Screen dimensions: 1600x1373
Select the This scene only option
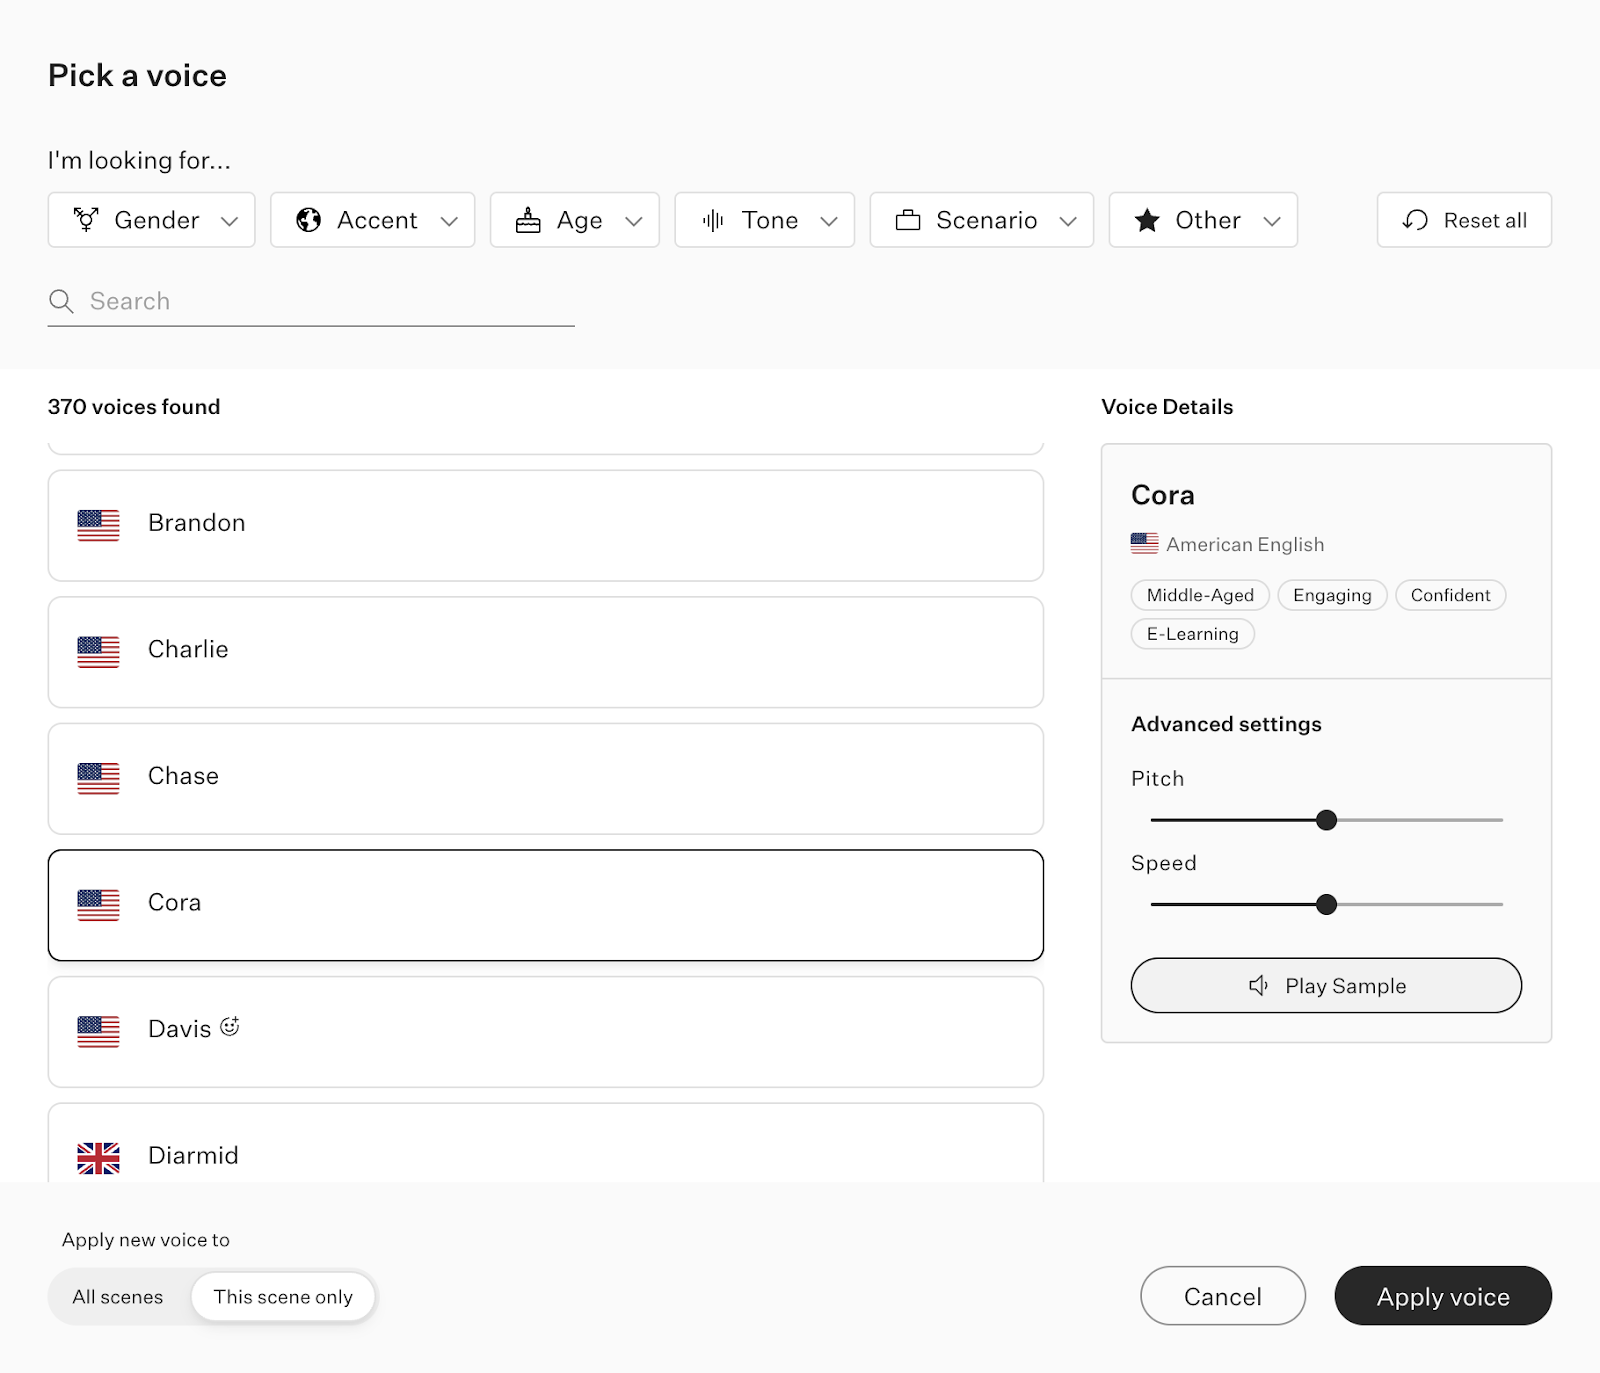(283, 1297)
